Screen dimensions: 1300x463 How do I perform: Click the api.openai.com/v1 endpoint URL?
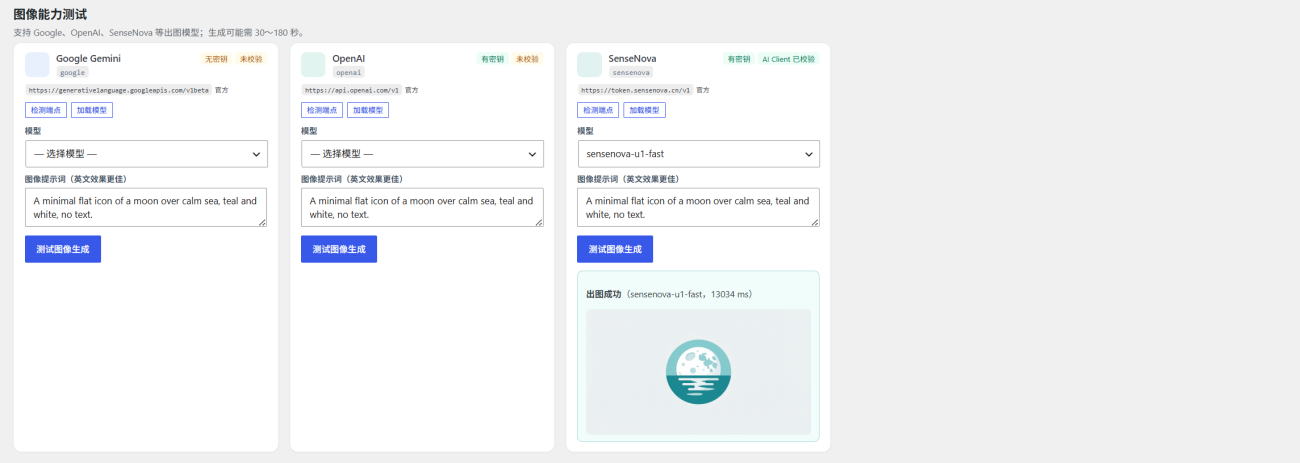(351, 90)
